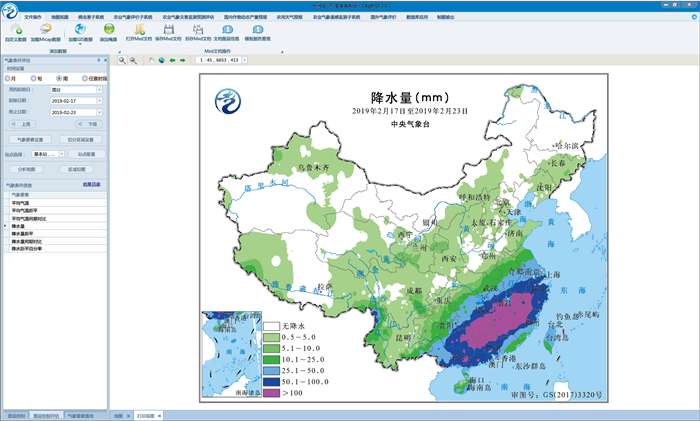Click the 分析制图 button
Viewport: 700px width, 421px height.
(x=27, y=169)
